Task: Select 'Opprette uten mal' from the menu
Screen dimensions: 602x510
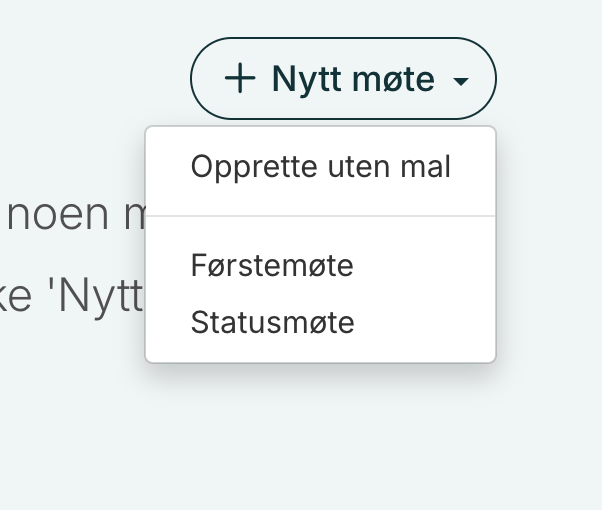Action: 320,166
